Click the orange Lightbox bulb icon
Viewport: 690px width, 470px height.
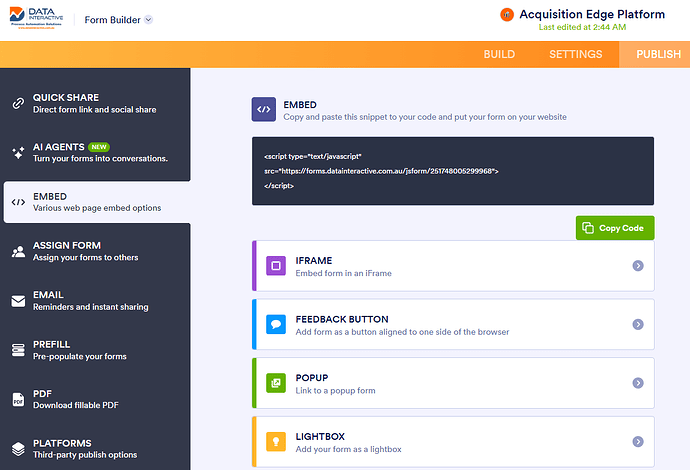(276, 441)
